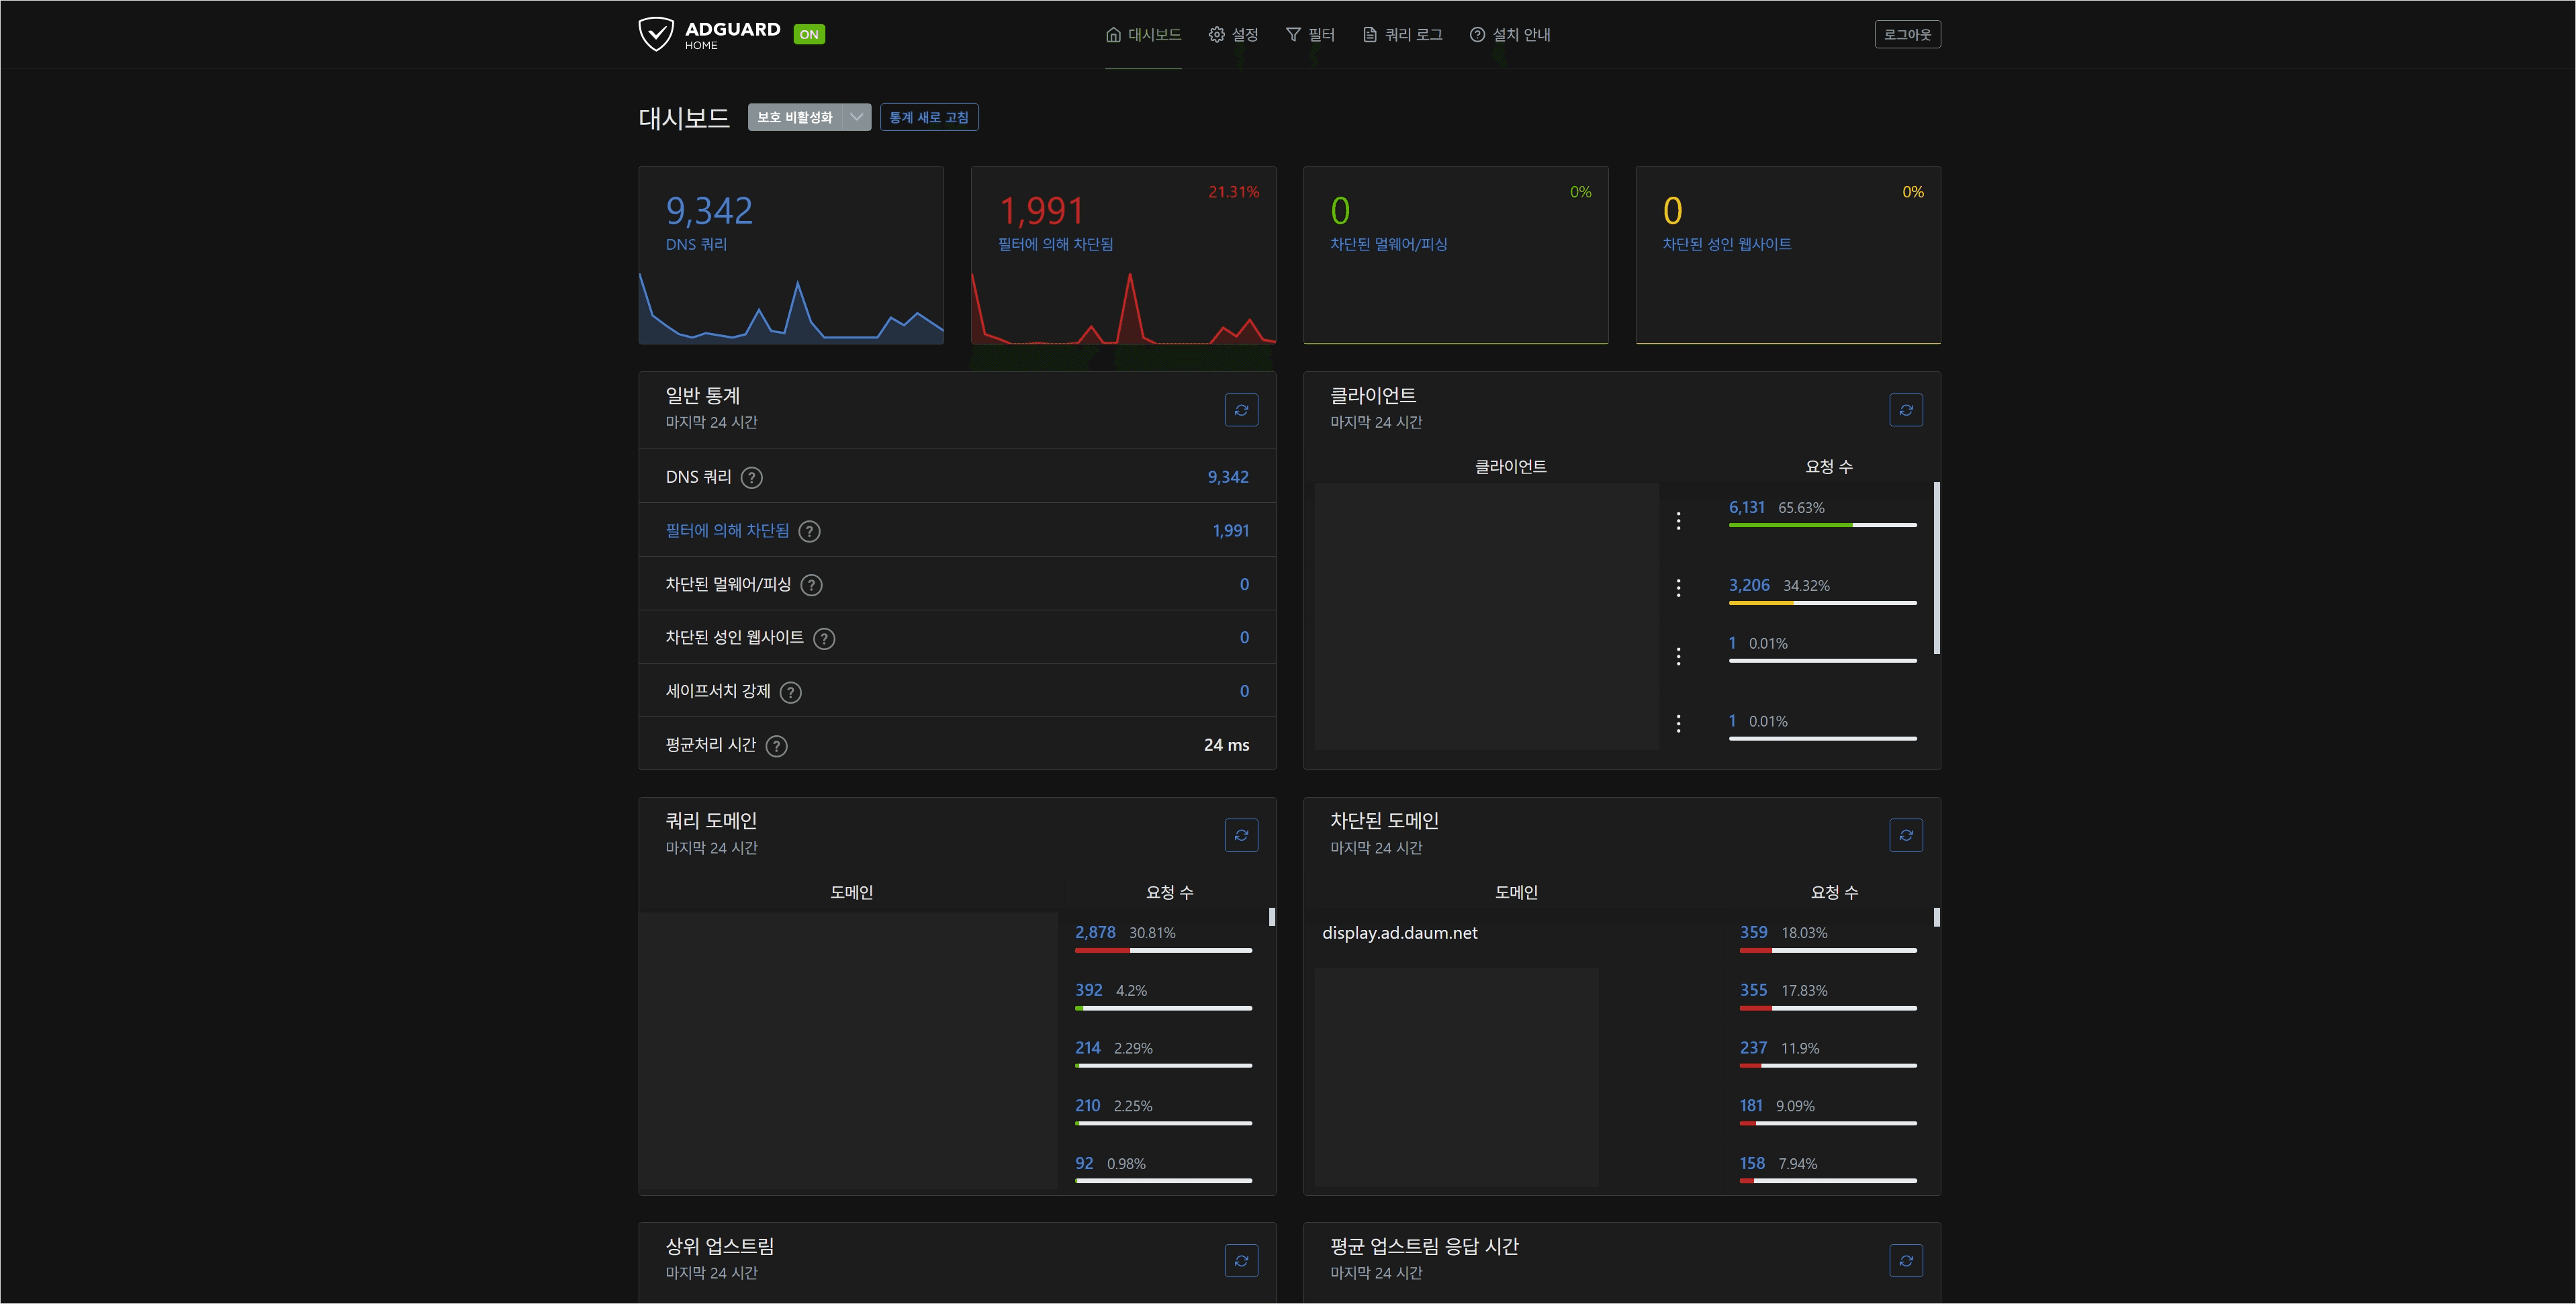Image resolution: width=2576 pixels, height=1304 pixels.
Task: Refresh the 평균 업스트림 응답 시간 card
Action: click(x=1906, y=1261)
